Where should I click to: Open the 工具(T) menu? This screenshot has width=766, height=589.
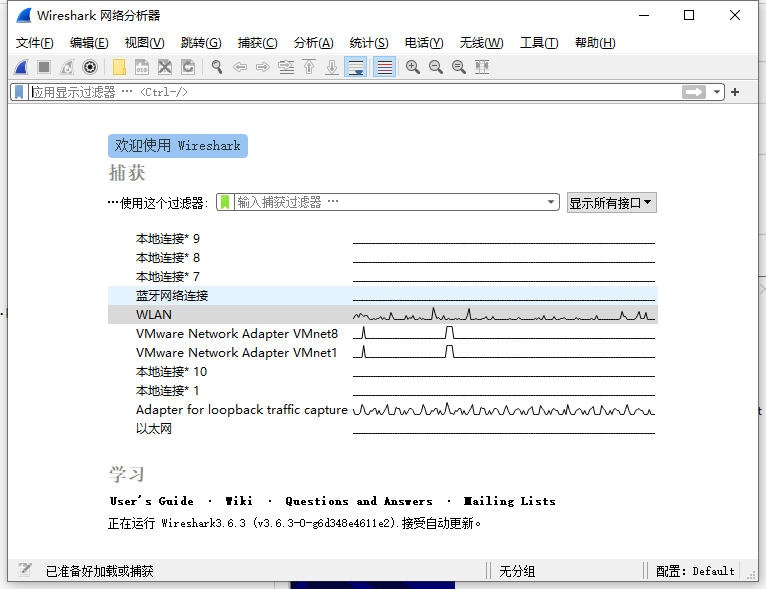coord(539,43)
